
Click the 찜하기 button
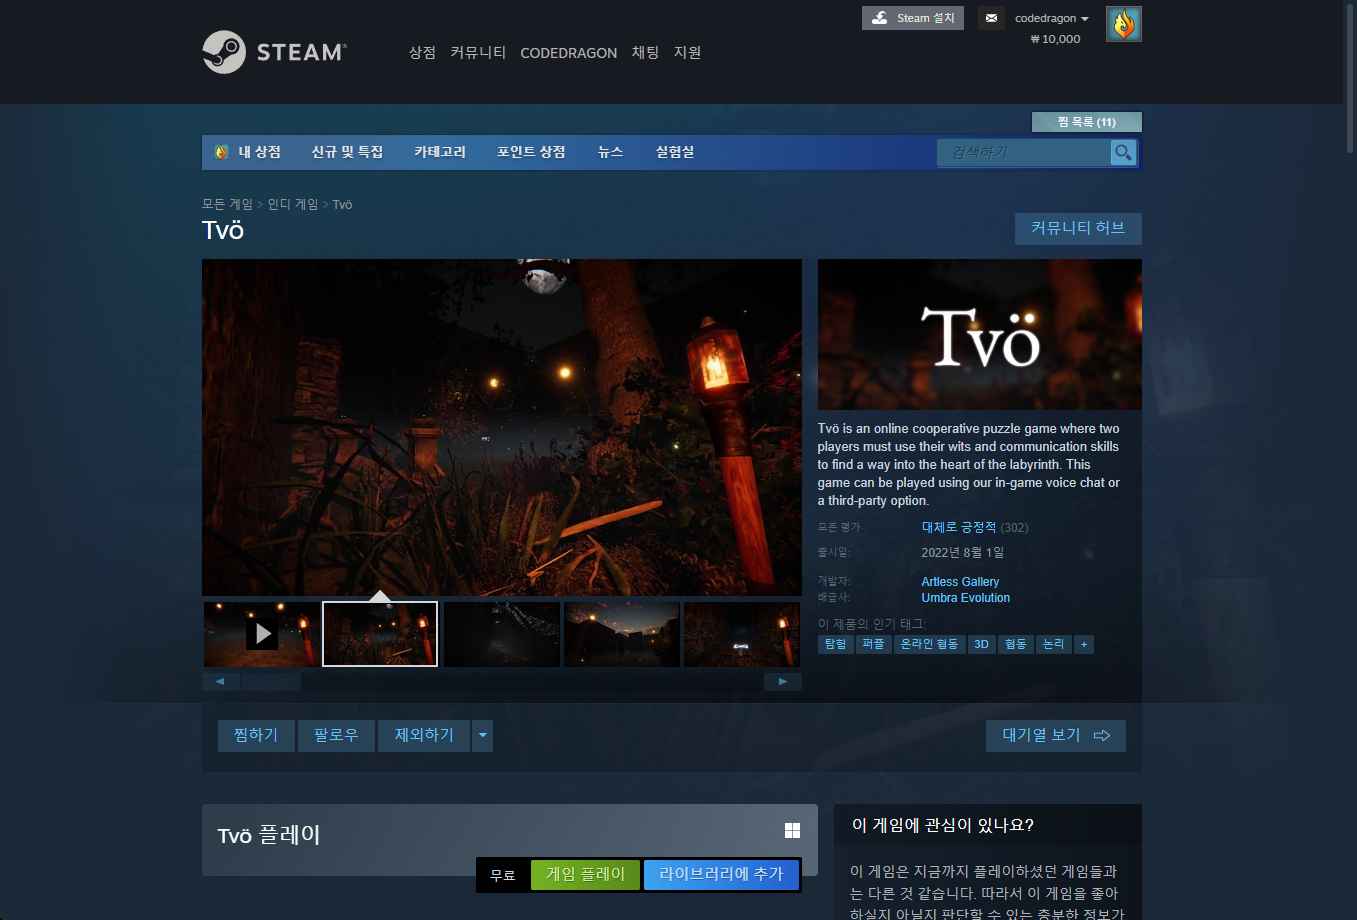256,736
